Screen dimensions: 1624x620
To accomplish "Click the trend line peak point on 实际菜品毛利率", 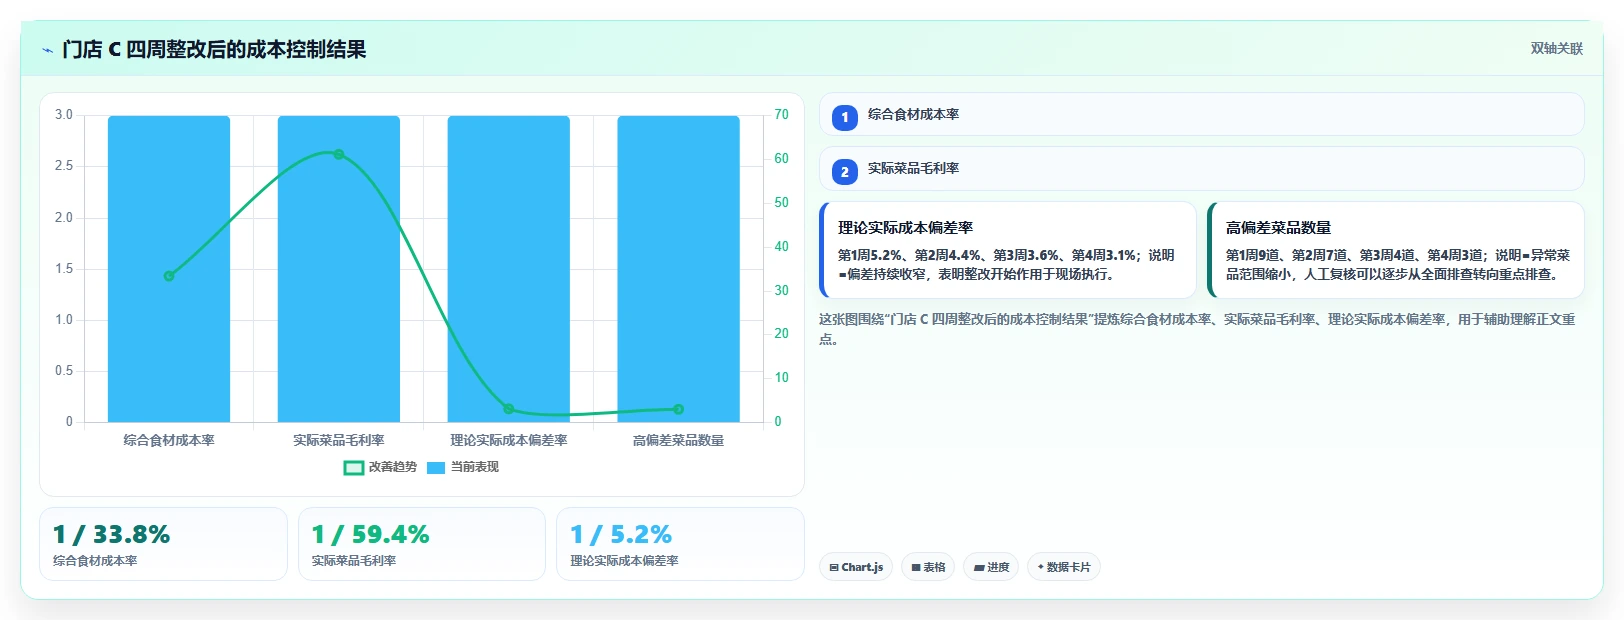I will 339,154.
